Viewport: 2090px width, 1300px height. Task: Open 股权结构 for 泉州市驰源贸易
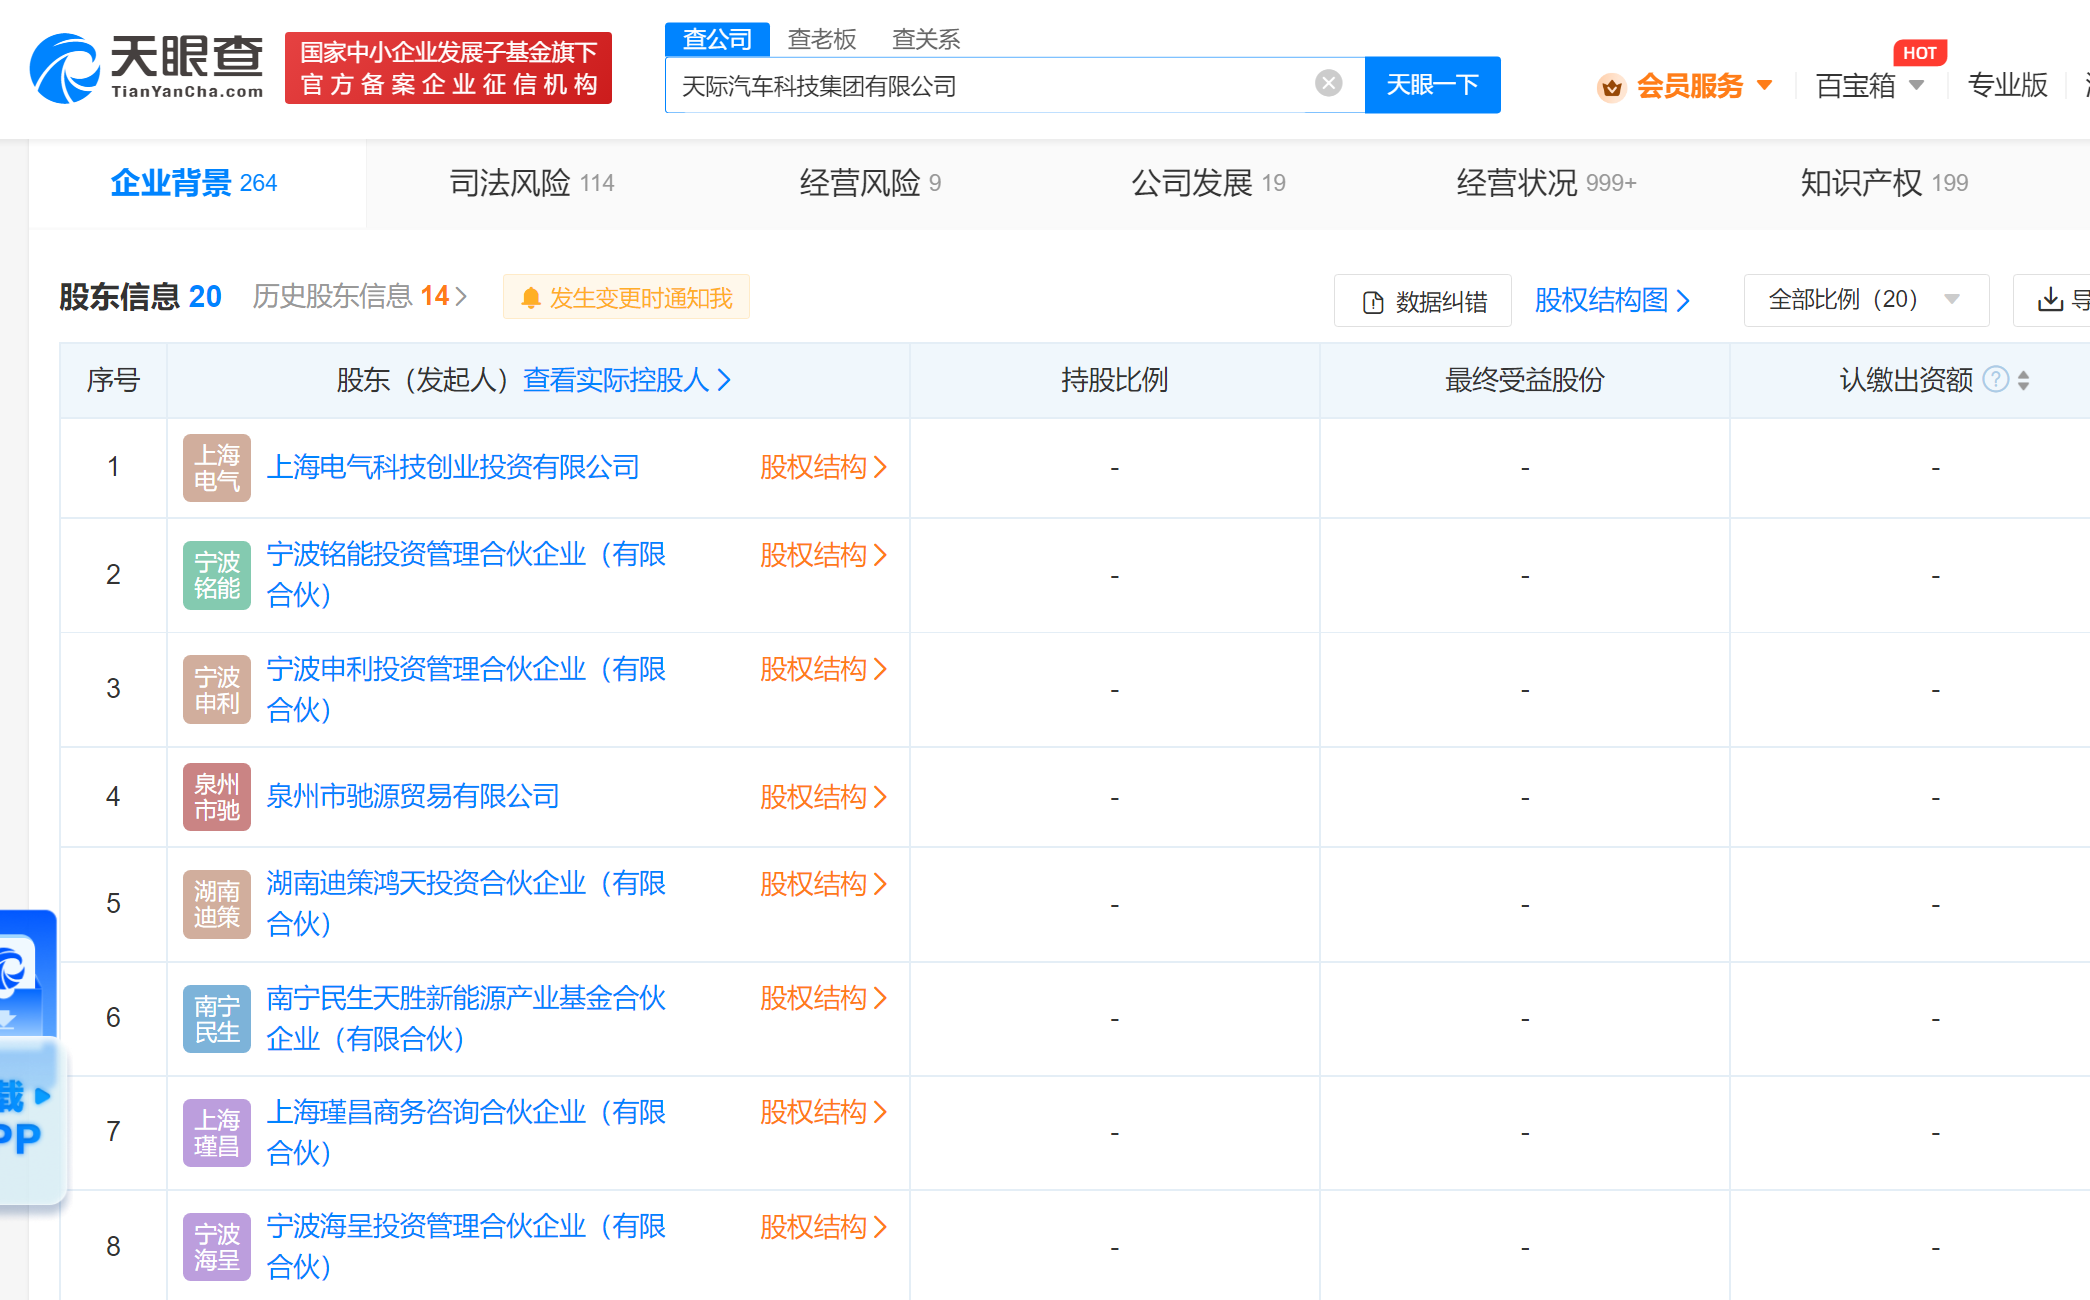[823, 797]
